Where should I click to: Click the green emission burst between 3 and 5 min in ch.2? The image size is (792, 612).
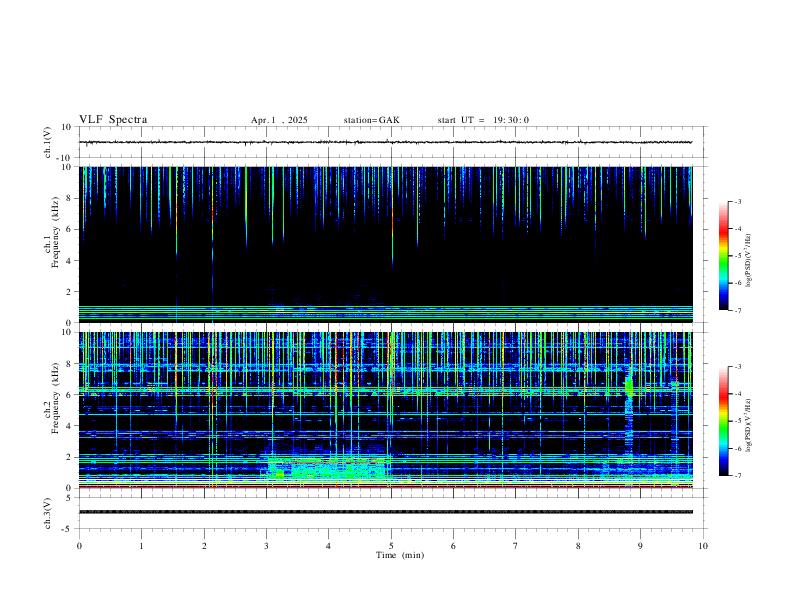click(328, 467)
